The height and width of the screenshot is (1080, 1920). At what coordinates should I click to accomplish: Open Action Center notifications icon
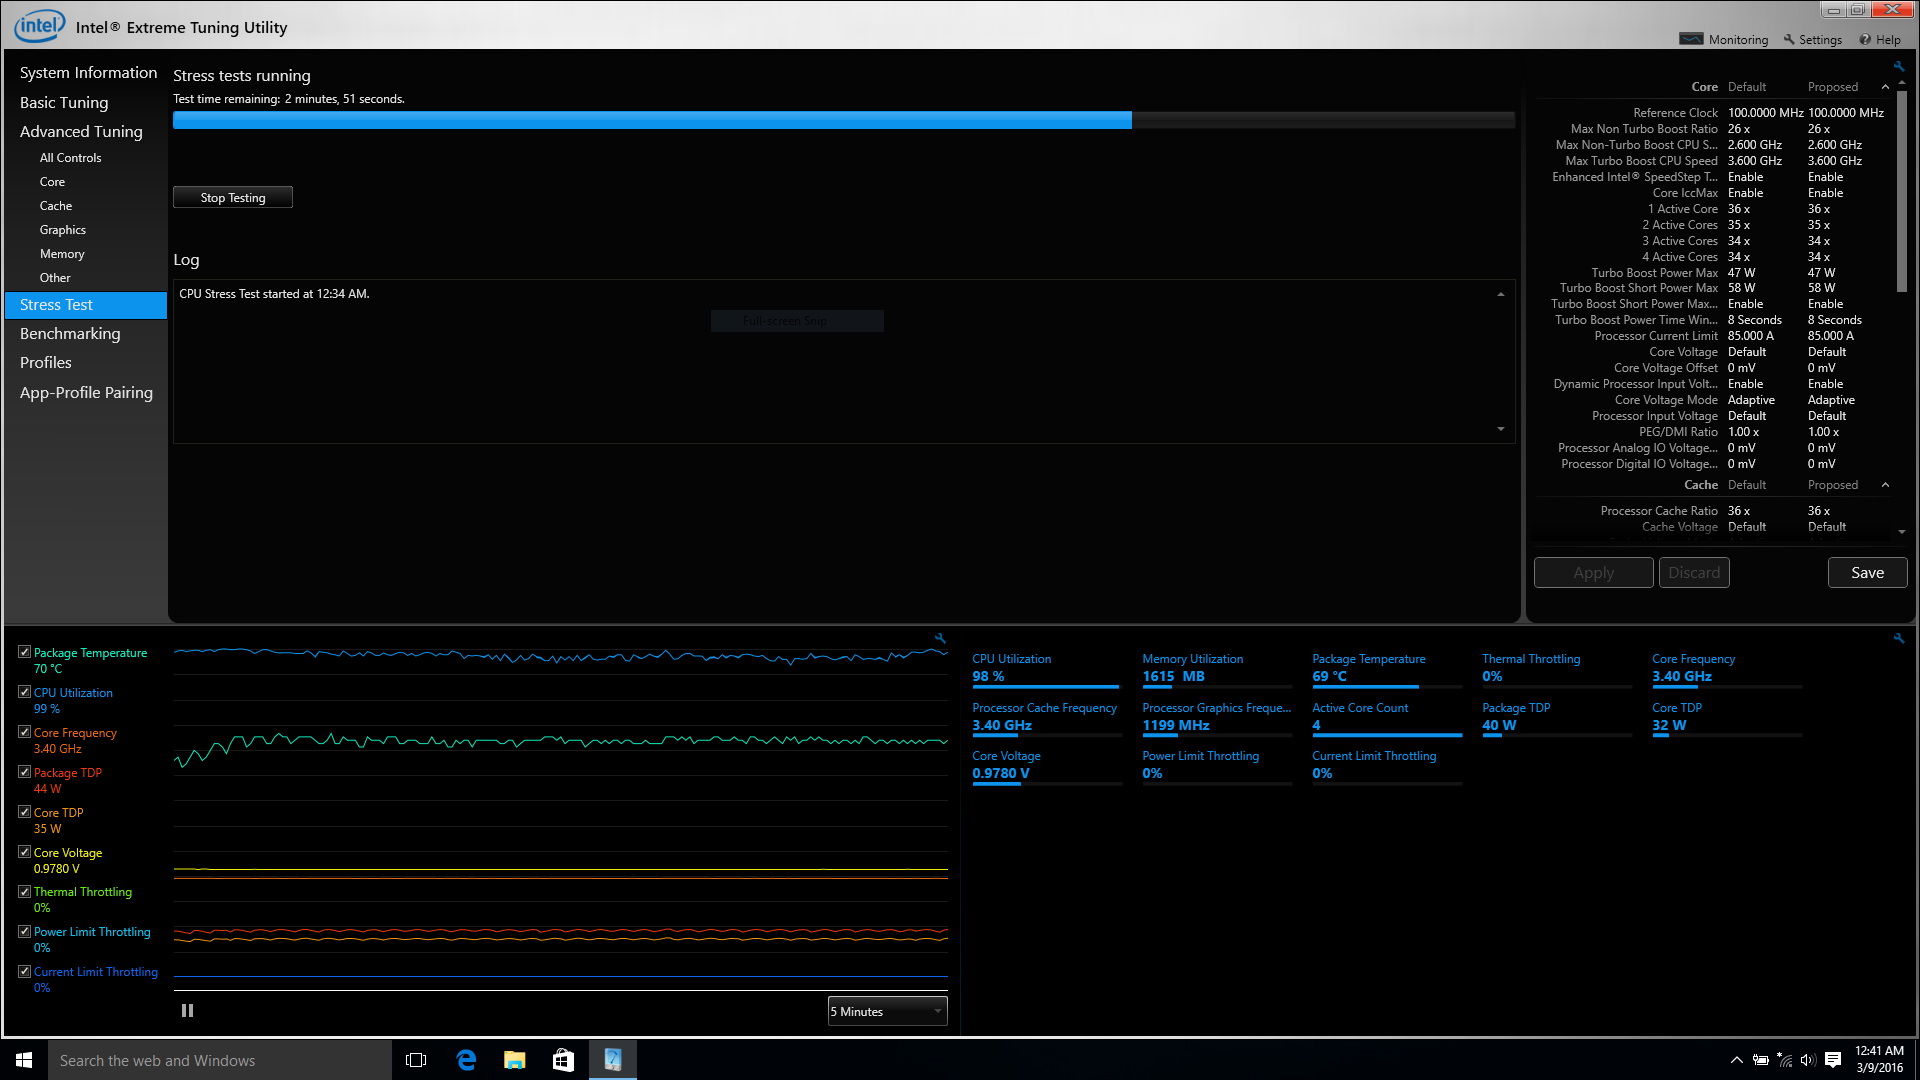[1833, 1060]
